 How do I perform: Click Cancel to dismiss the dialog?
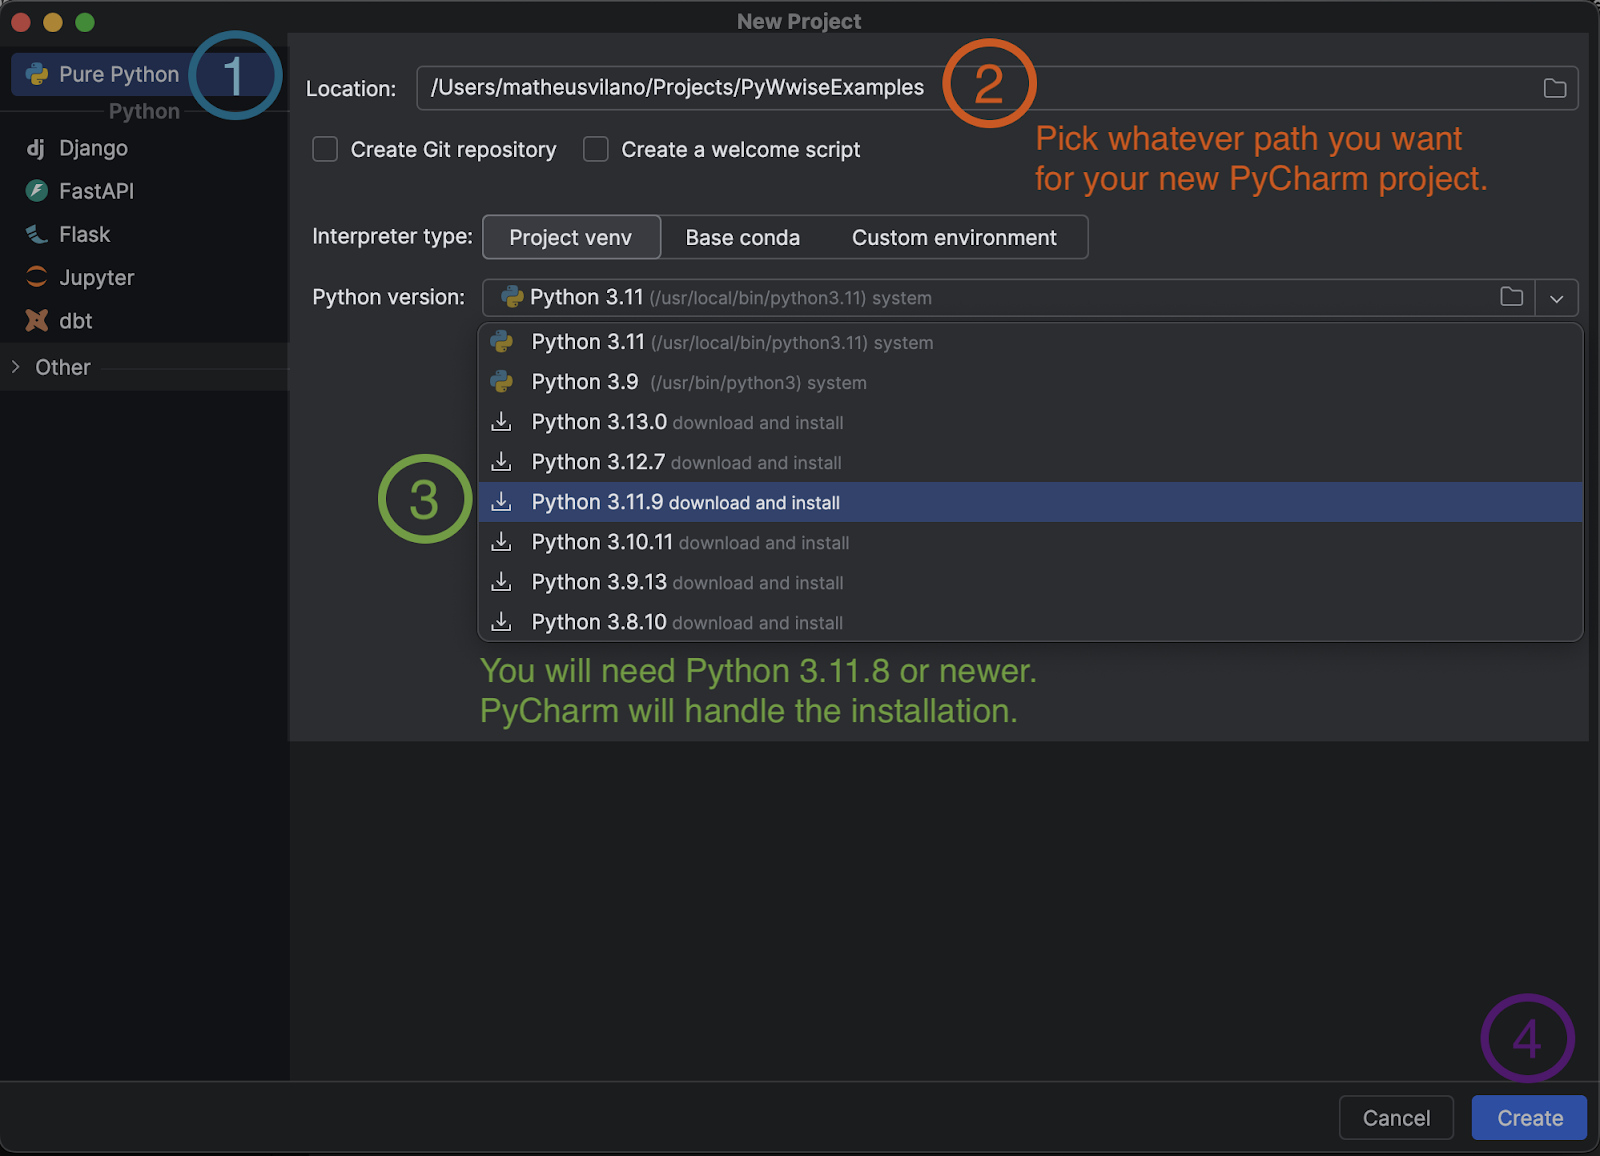point(1396,1117)
